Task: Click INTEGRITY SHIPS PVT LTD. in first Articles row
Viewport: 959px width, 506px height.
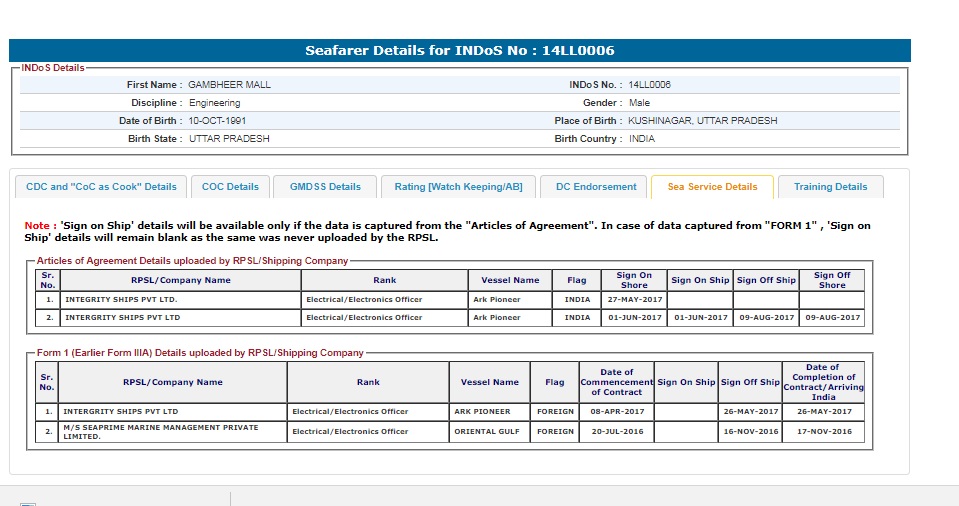Action: [x=121, y=299]
